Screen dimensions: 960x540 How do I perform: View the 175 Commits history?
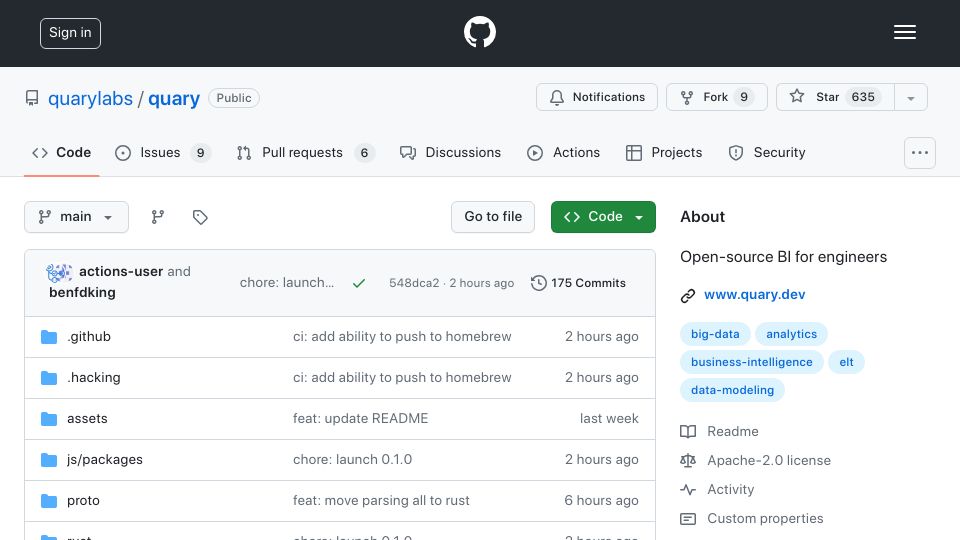pyautogui.click(x=578, y=283)
